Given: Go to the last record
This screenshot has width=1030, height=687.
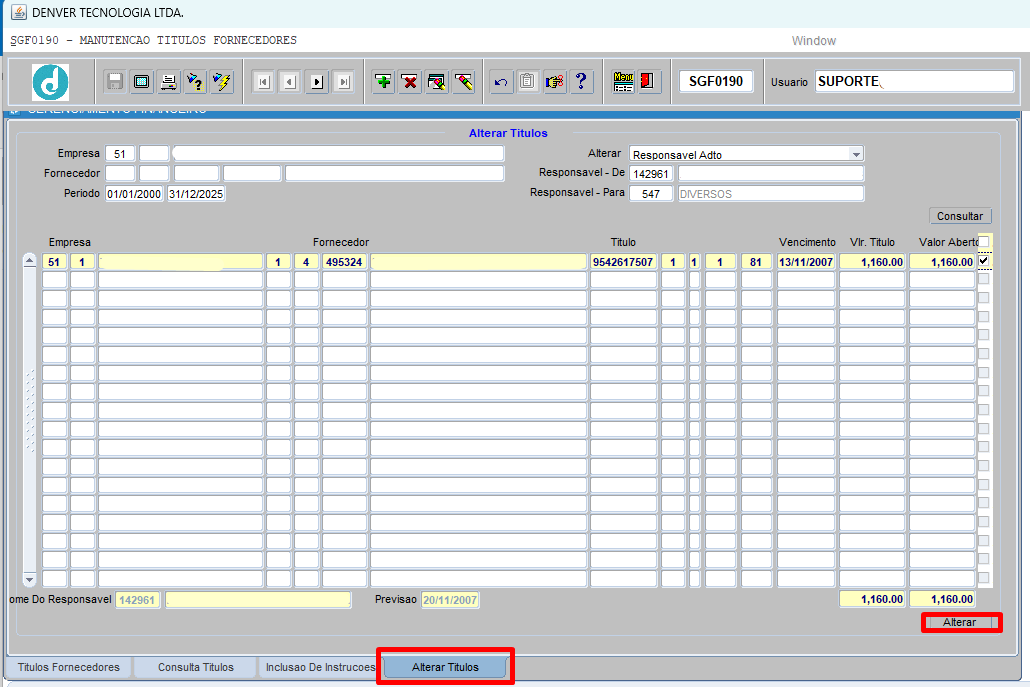Looking at the screenshot, I should coord(343,82).
